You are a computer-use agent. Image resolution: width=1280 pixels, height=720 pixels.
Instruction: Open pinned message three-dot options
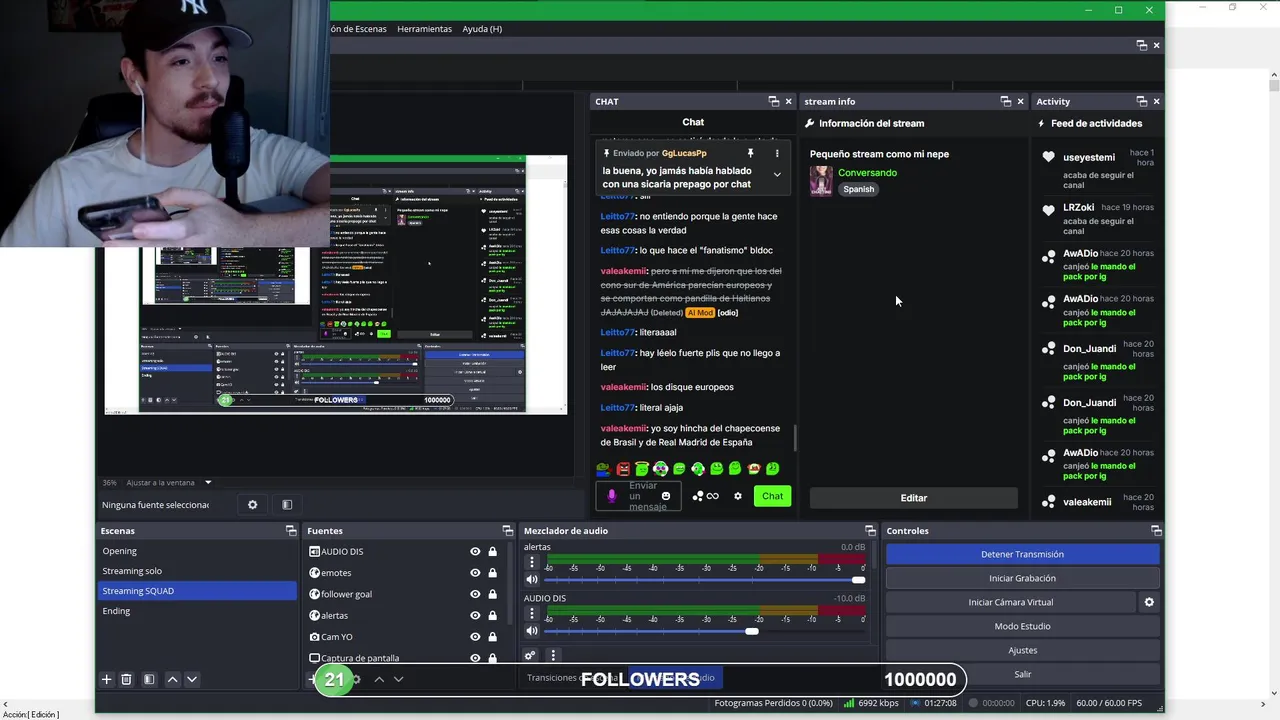point(777,153)
